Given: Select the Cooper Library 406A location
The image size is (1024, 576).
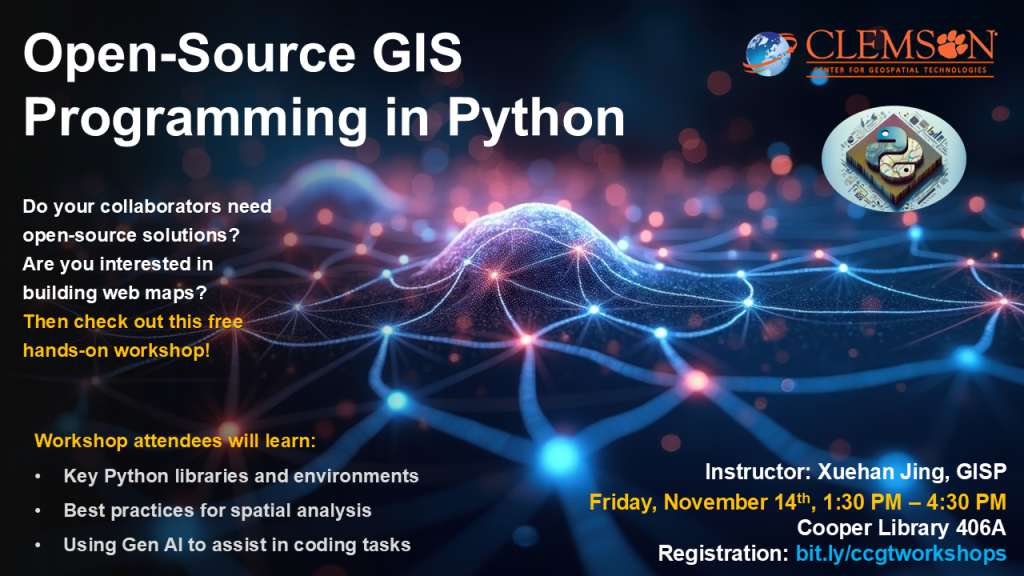Looking at the screenshot, I should (x=901, y=527).
